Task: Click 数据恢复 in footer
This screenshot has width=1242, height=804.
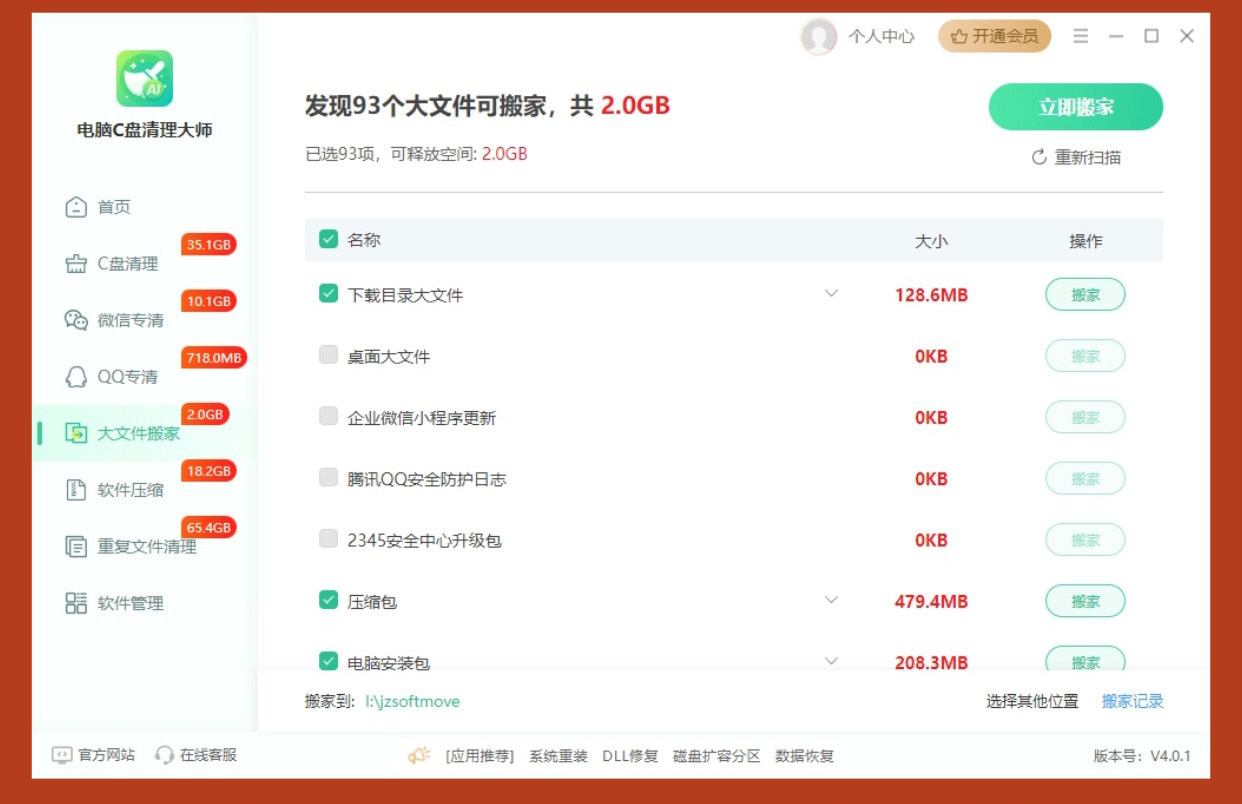Action: click(804, 756)
